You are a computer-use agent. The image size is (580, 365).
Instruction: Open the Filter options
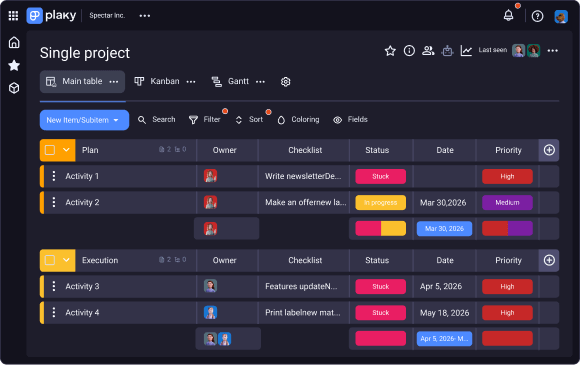(x=205, y=119)
